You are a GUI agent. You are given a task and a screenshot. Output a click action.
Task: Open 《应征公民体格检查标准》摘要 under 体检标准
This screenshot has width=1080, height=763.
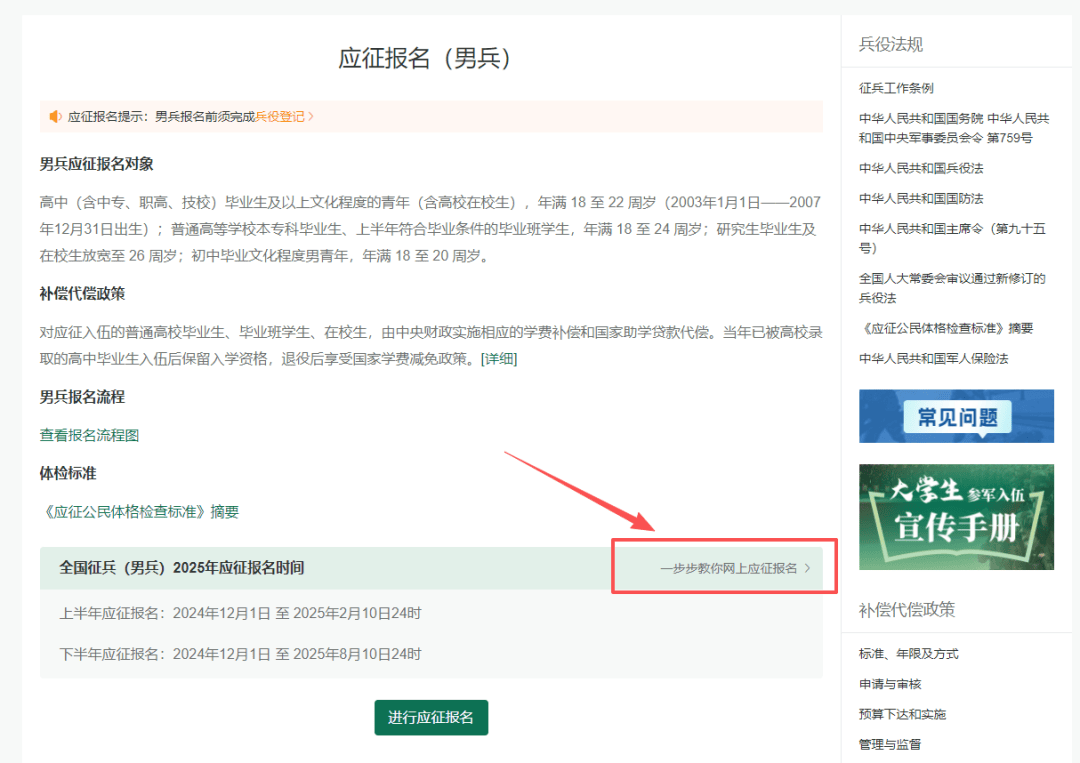point(129,510)
